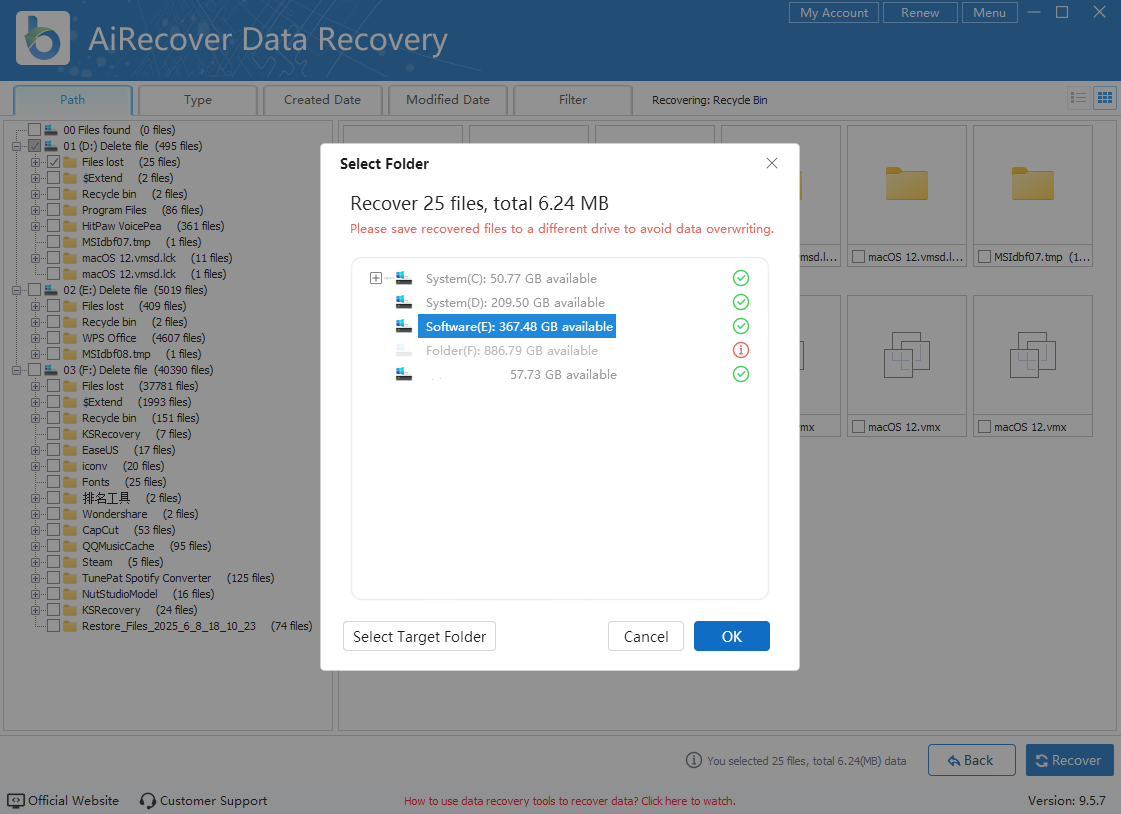The image size is (1121, 814).
Task: Click the red warning icon for Folder(F)
Action: click(741, 350)
